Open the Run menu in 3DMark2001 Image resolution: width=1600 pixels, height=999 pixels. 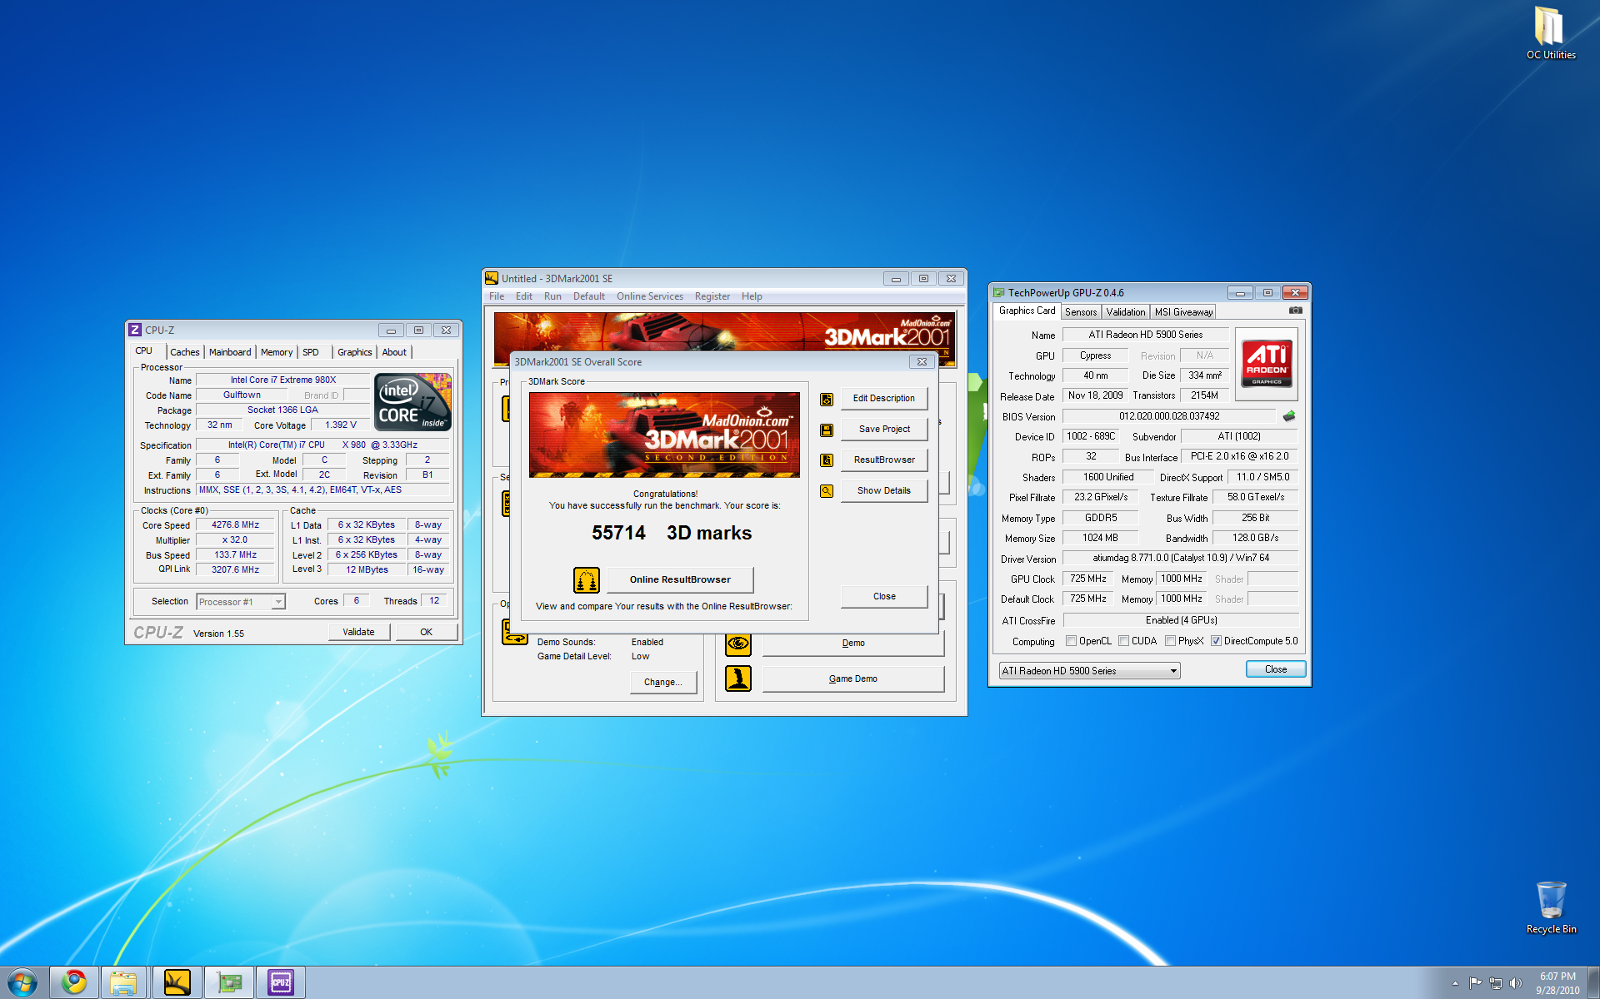pos(552,296)
